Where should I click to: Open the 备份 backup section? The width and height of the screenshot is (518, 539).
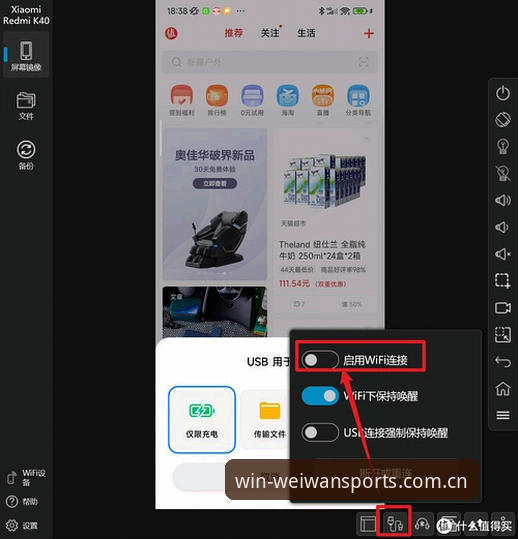coord(26,155)
